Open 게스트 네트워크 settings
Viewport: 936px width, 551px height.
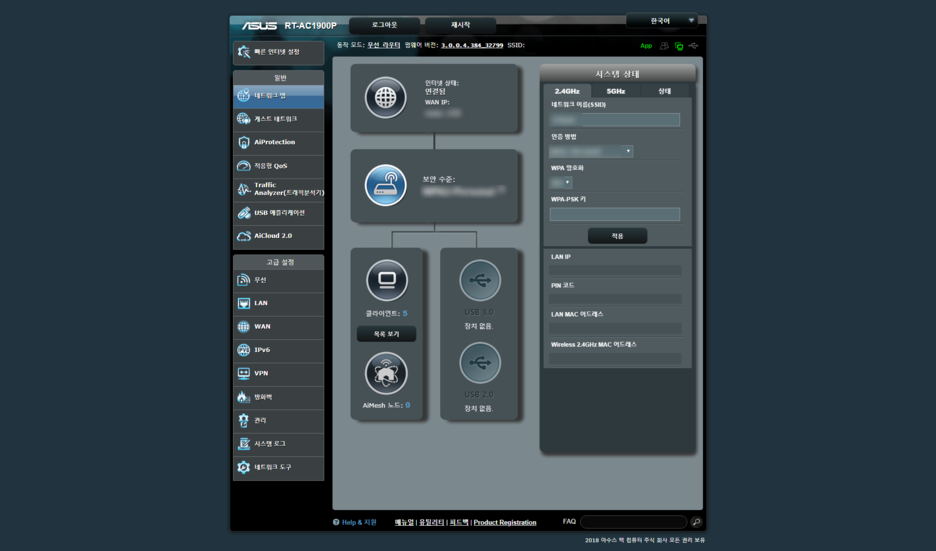(x=278, y=119)
